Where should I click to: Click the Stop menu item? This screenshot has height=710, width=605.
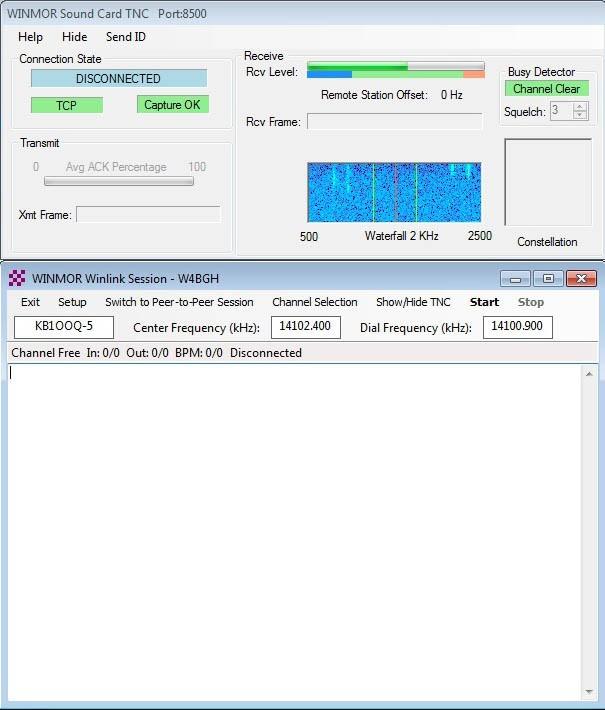[531, 302]
